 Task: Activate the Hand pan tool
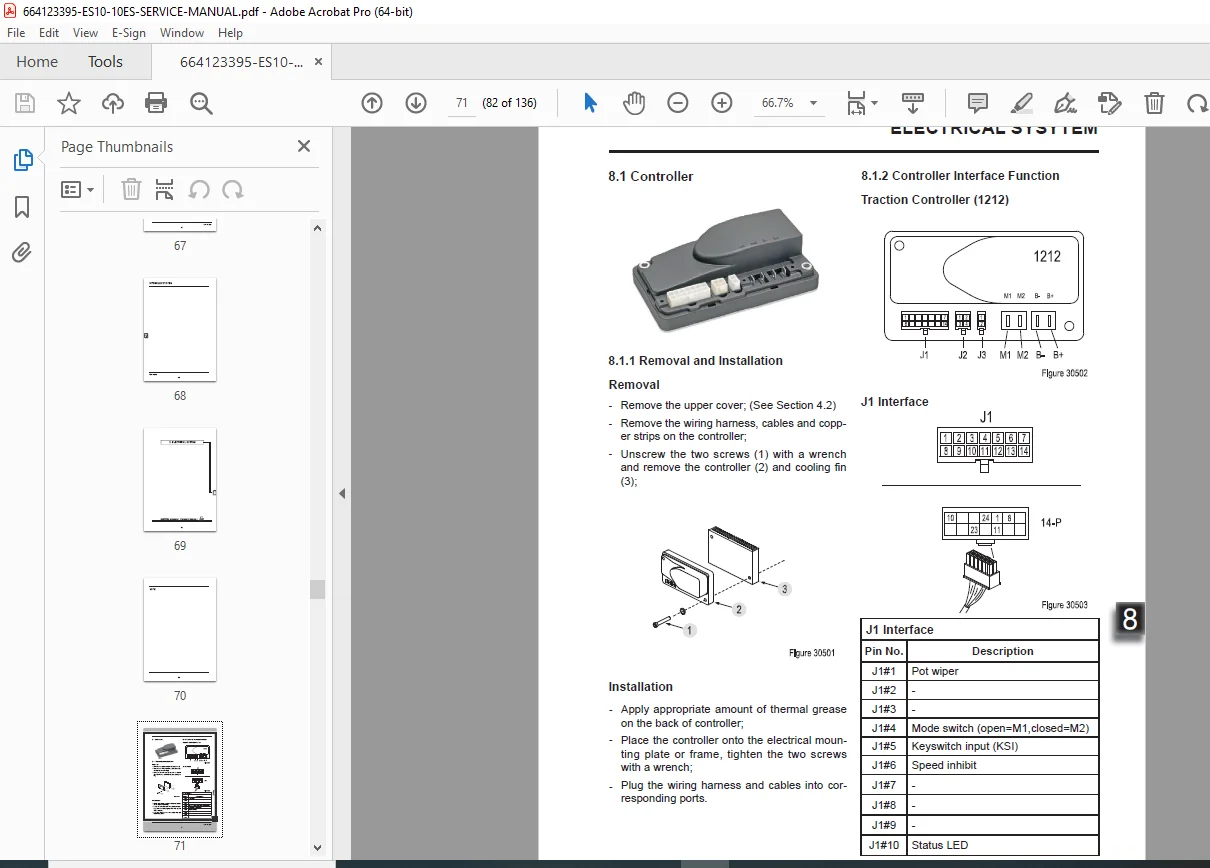point(634,102)
